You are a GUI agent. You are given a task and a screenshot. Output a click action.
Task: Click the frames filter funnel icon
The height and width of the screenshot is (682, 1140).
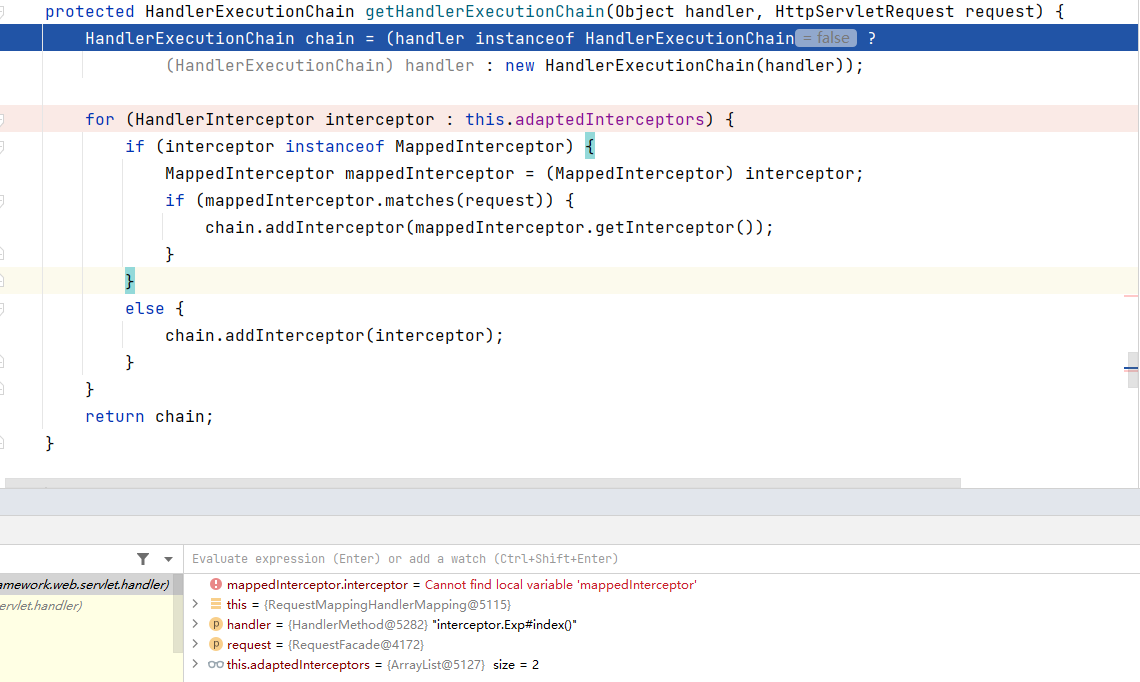coord(143,559)
